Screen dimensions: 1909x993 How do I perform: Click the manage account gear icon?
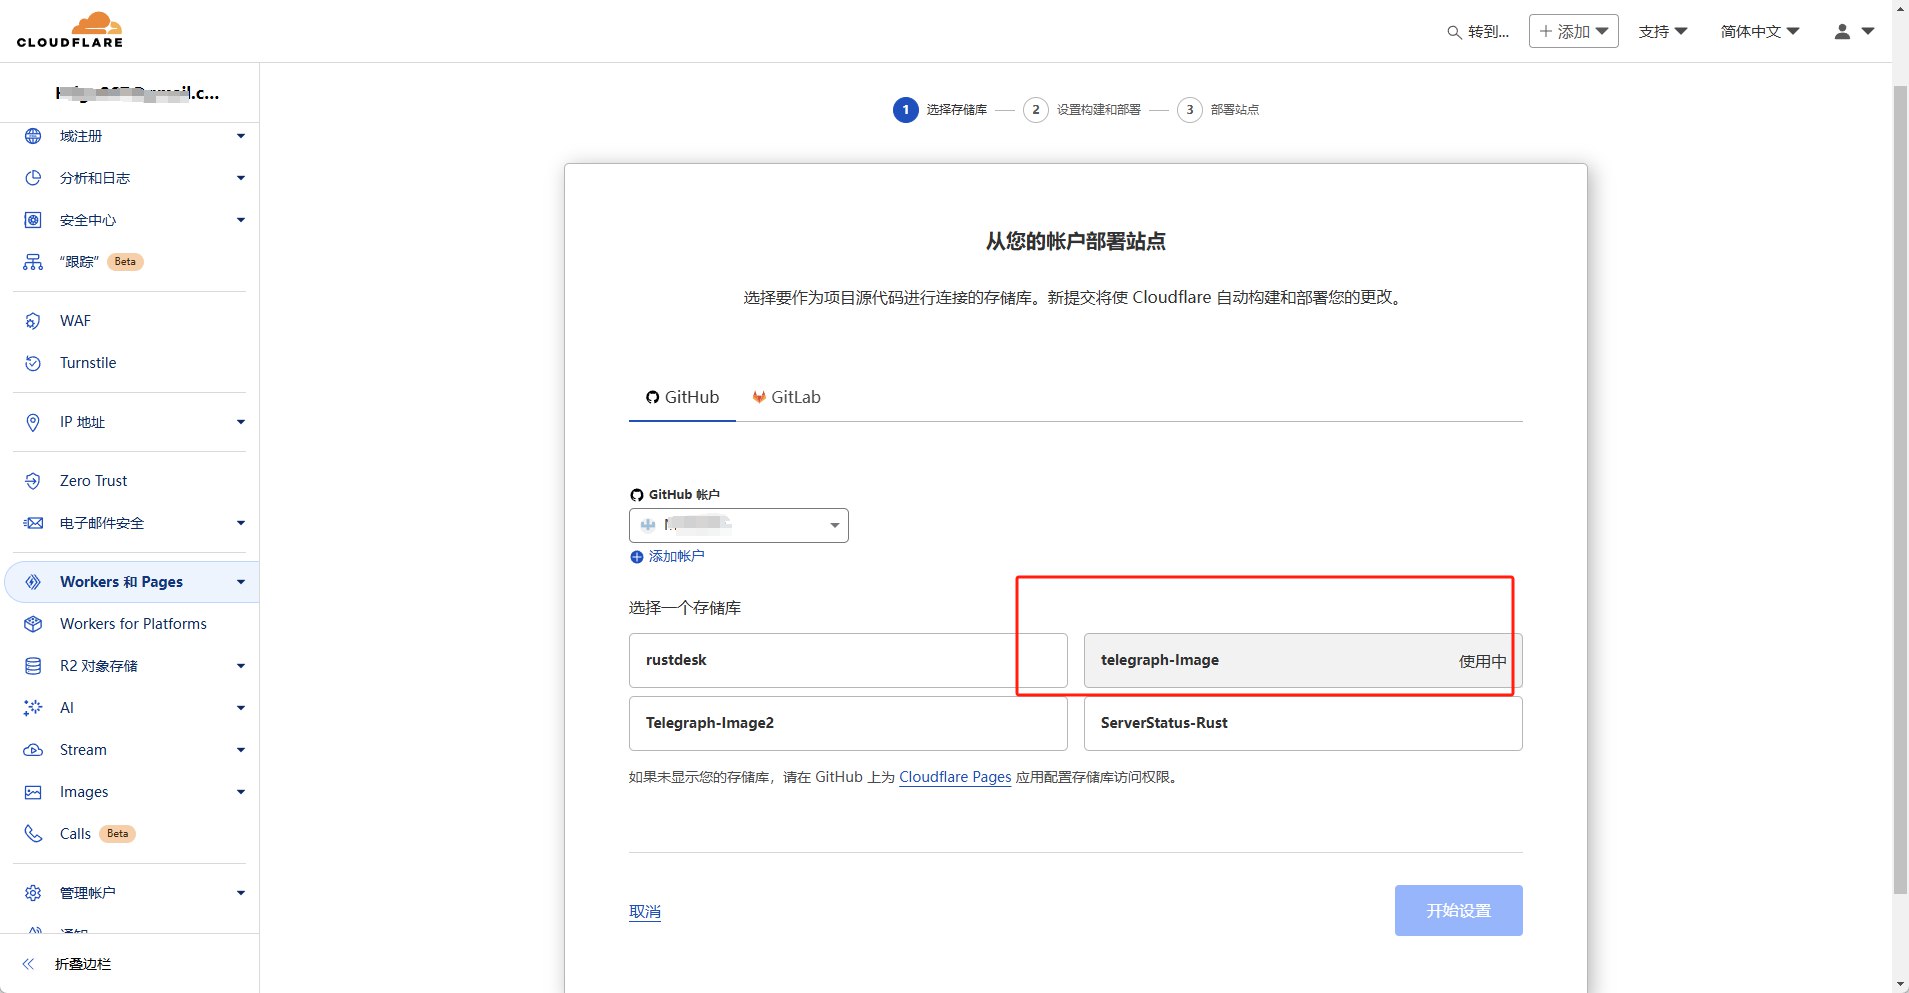[33, 893]
